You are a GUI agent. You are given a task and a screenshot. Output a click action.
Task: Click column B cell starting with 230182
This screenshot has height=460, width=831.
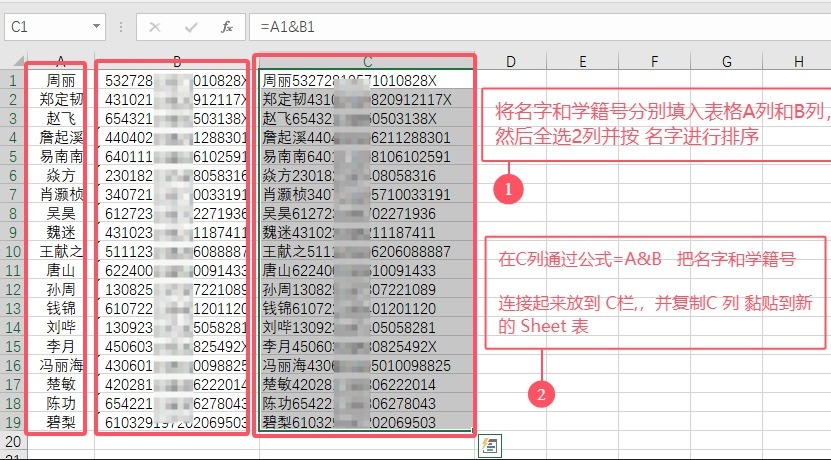176,175
